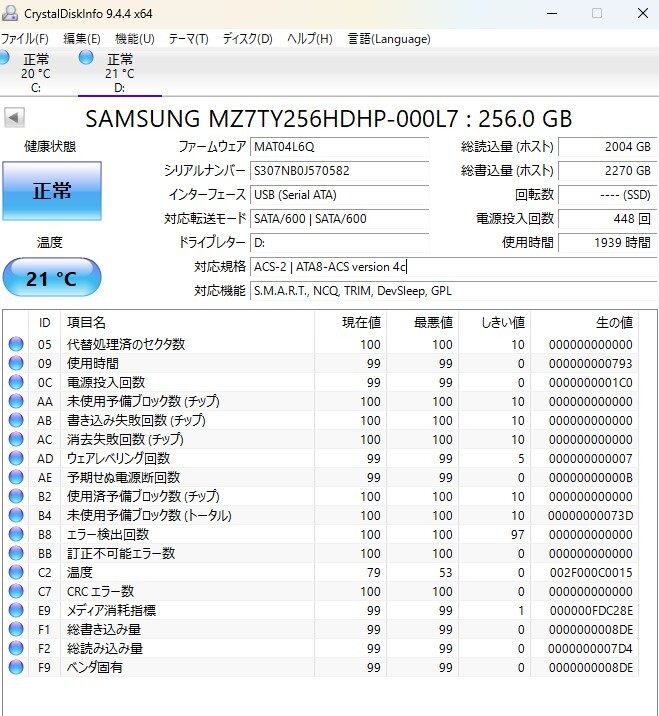Click the serial number field S307NB0J570582
Screen dimensions: 659x716
pyautogui.click(x=339, y=171)
